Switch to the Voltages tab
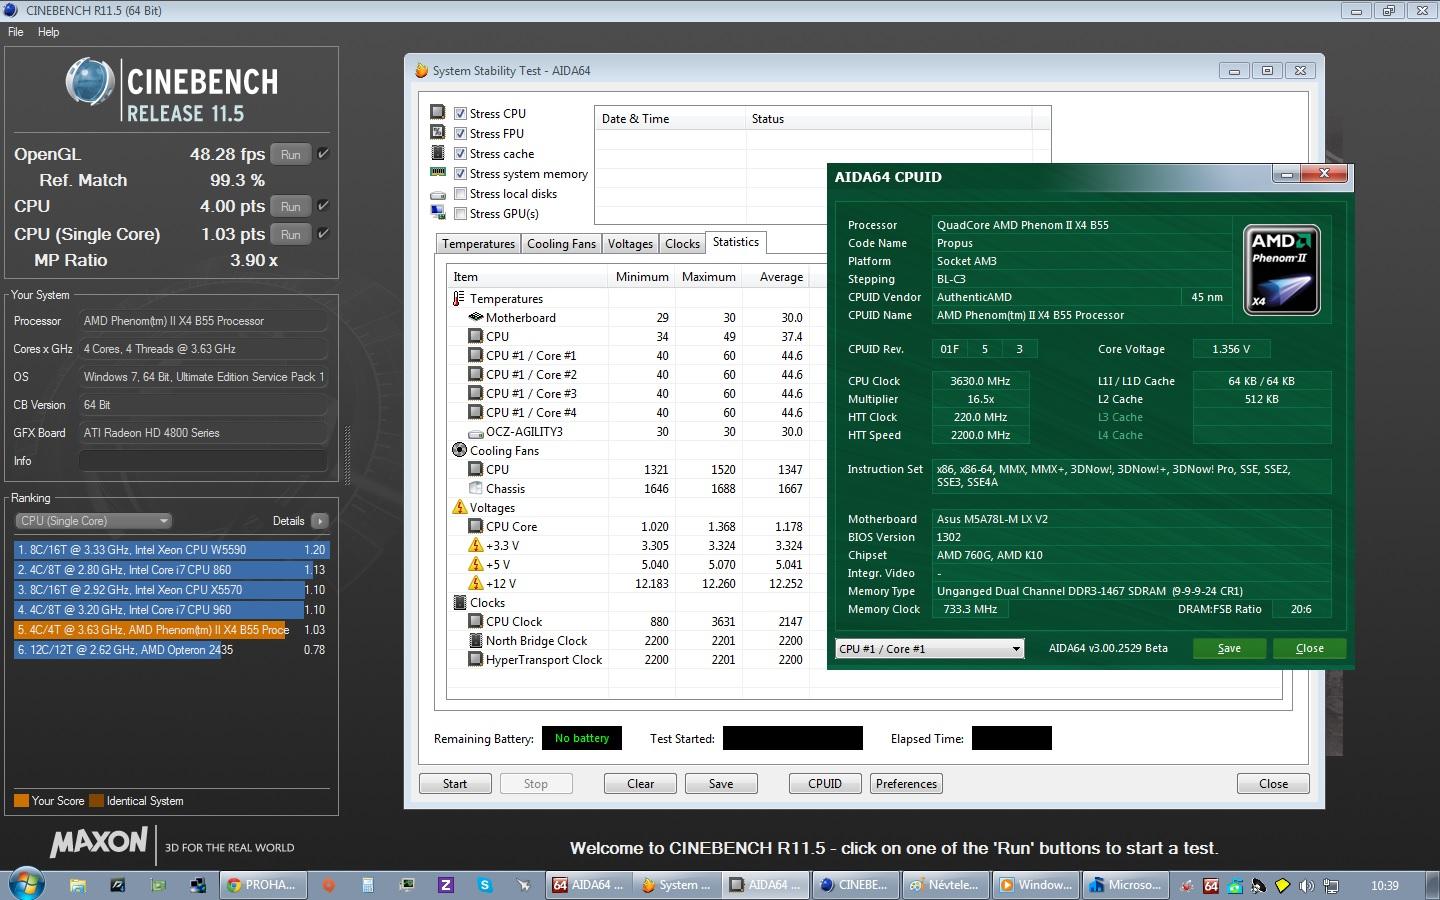Screen dimensions: 1440x900 click(x=630, y=244)
